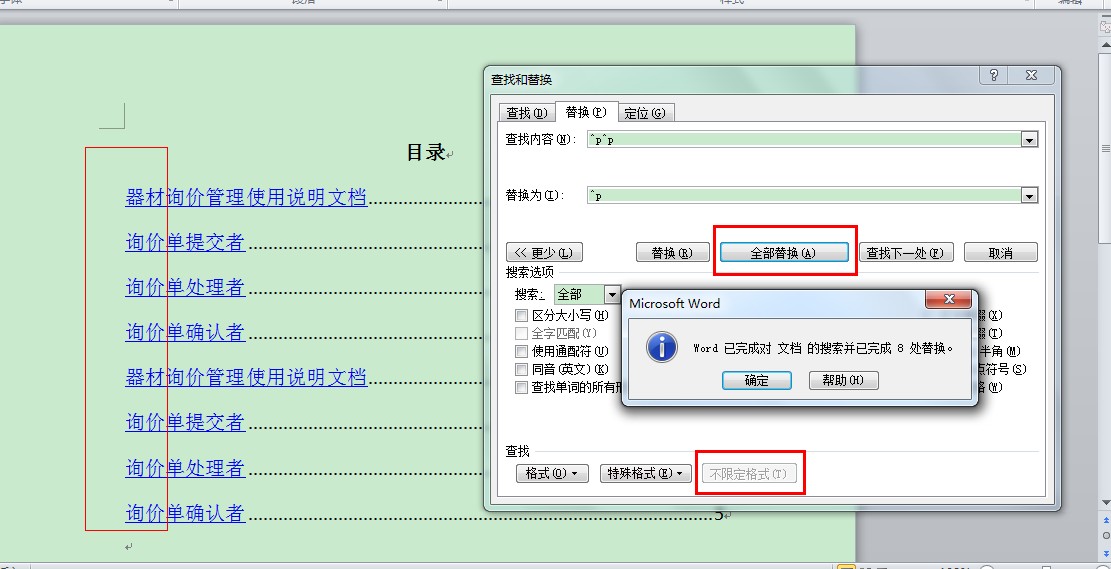
Task: Click the greyed-out 全字匹配 checkbox
Action: point(521,333)
